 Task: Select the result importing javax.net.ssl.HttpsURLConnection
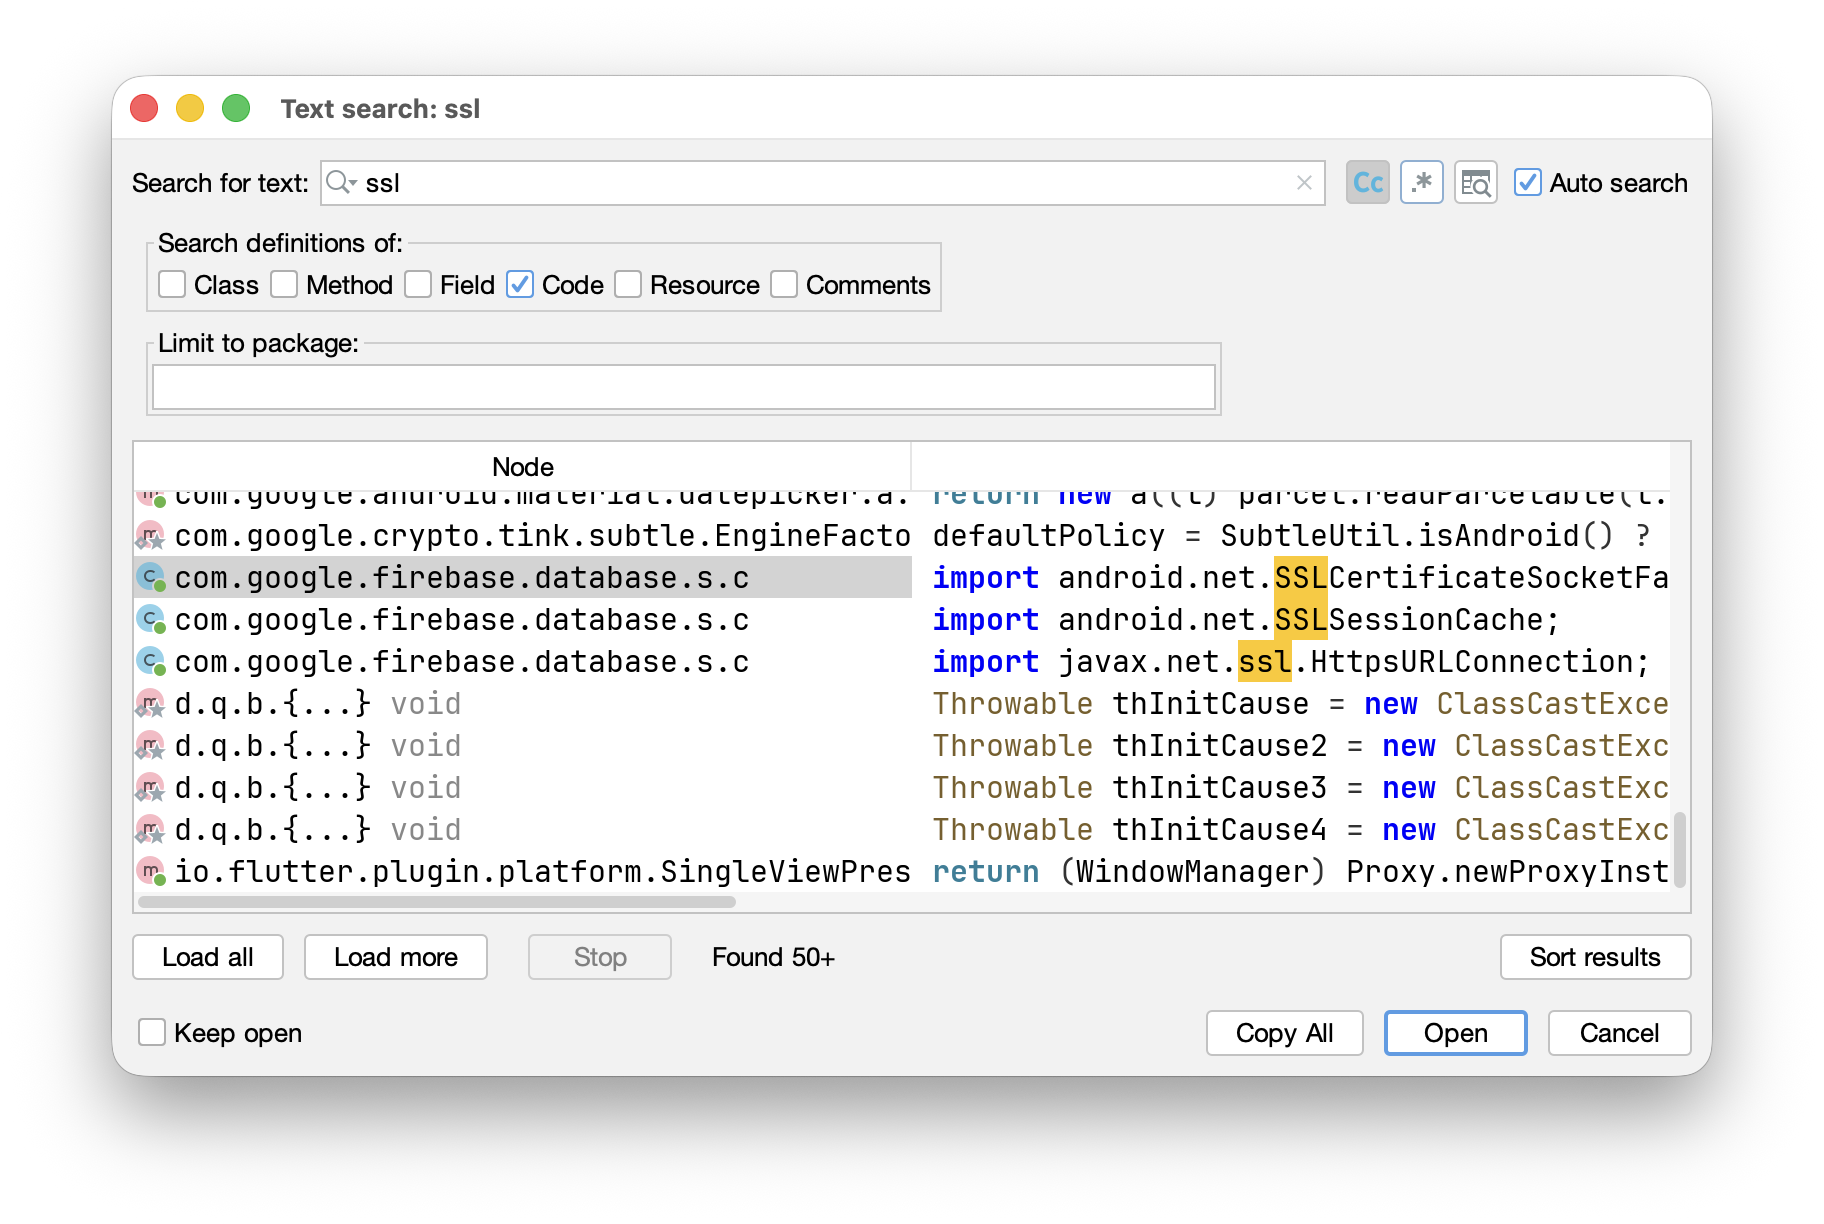click(902, 661)
